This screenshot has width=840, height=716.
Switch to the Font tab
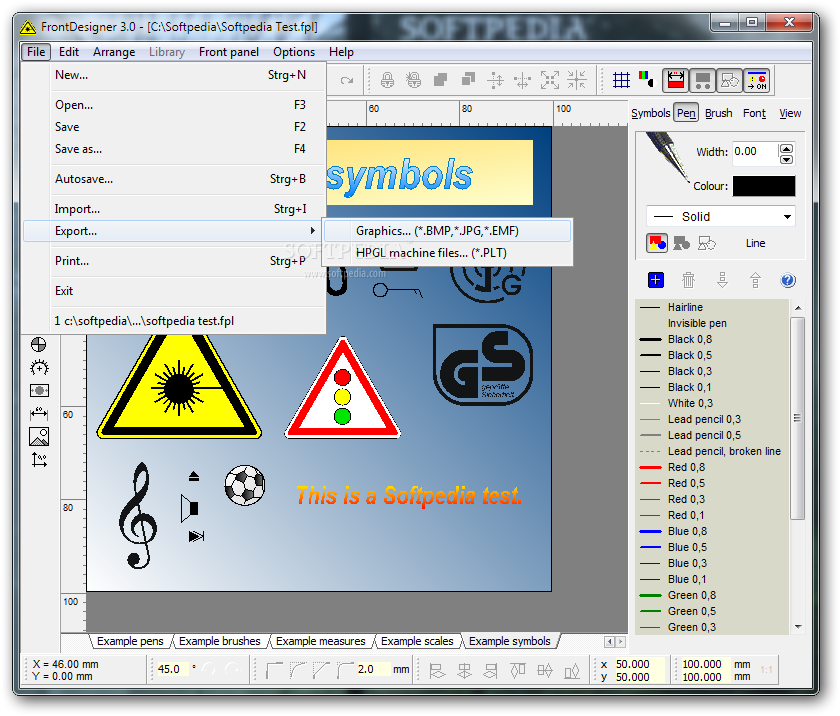[754, 113]
